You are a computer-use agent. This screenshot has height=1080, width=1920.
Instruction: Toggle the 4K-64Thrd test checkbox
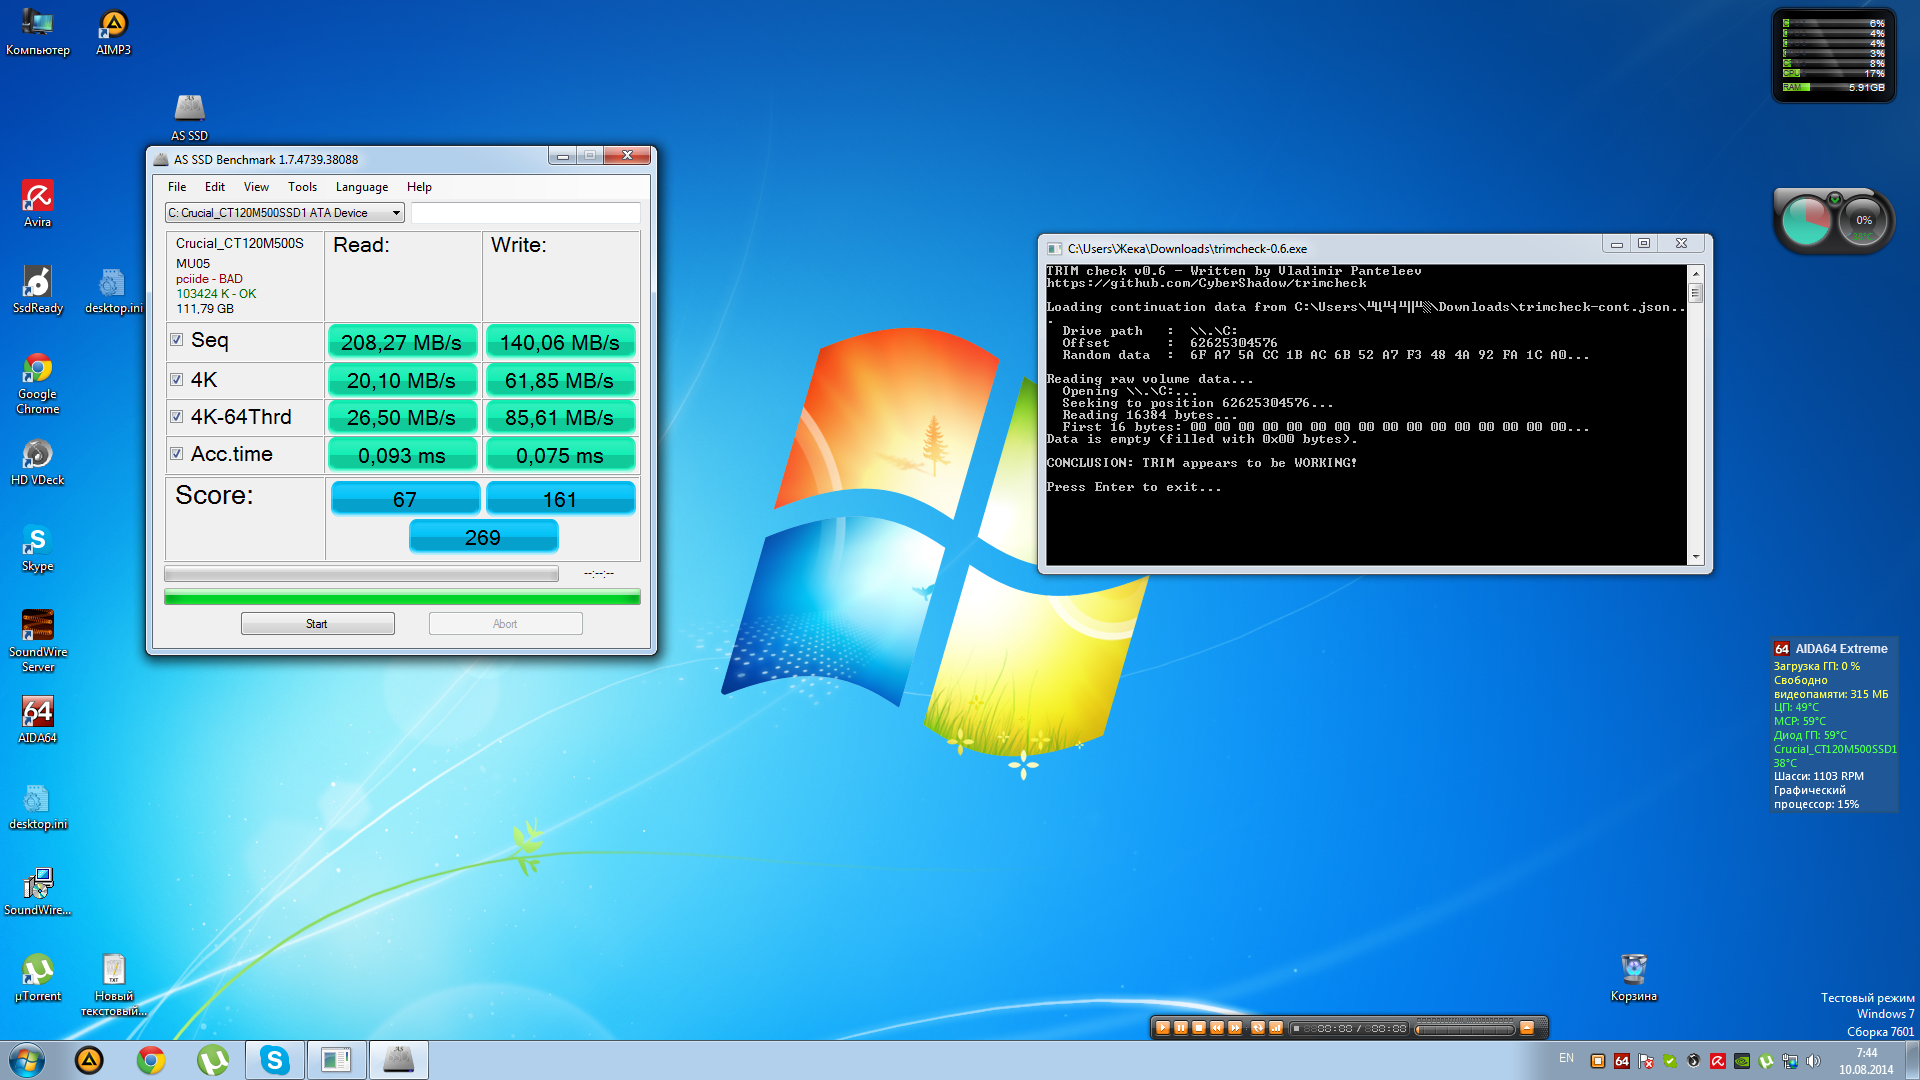(x=177, y=417)
